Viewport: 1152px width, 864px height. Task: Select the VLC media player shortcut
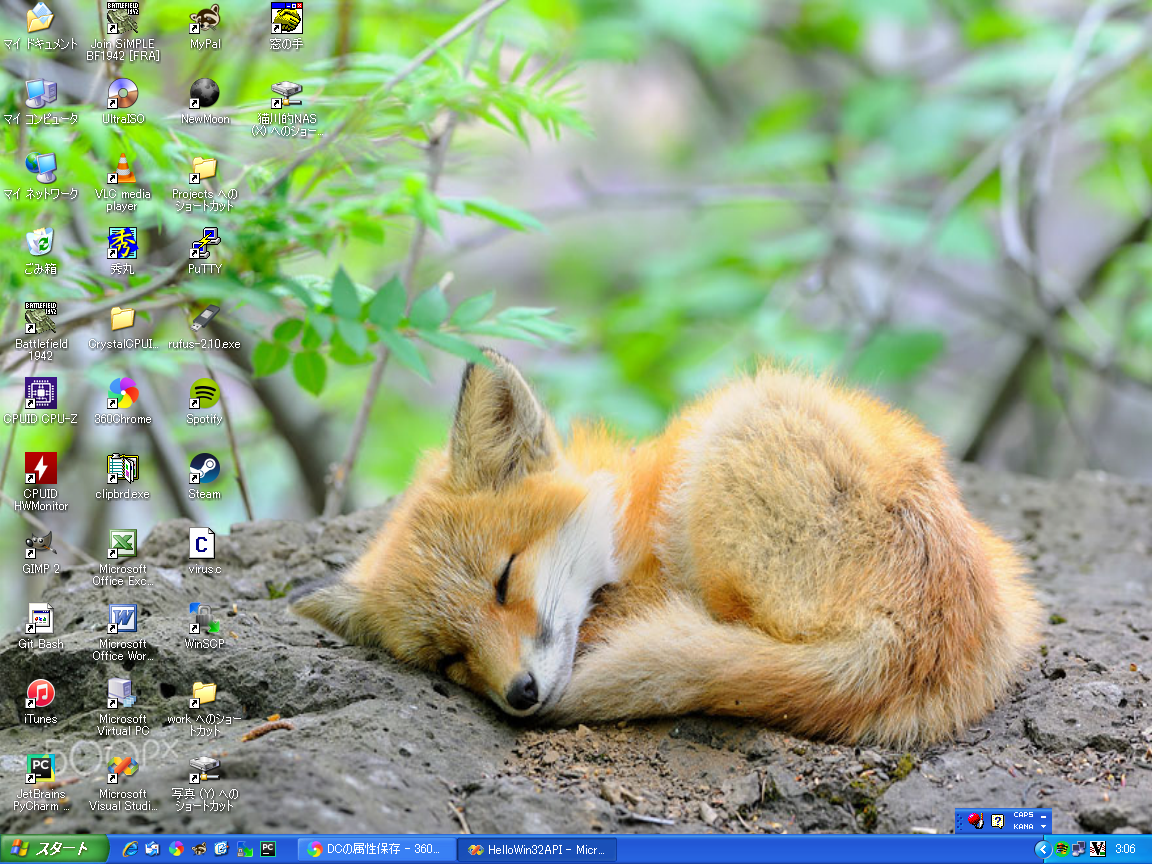[123, 183]
